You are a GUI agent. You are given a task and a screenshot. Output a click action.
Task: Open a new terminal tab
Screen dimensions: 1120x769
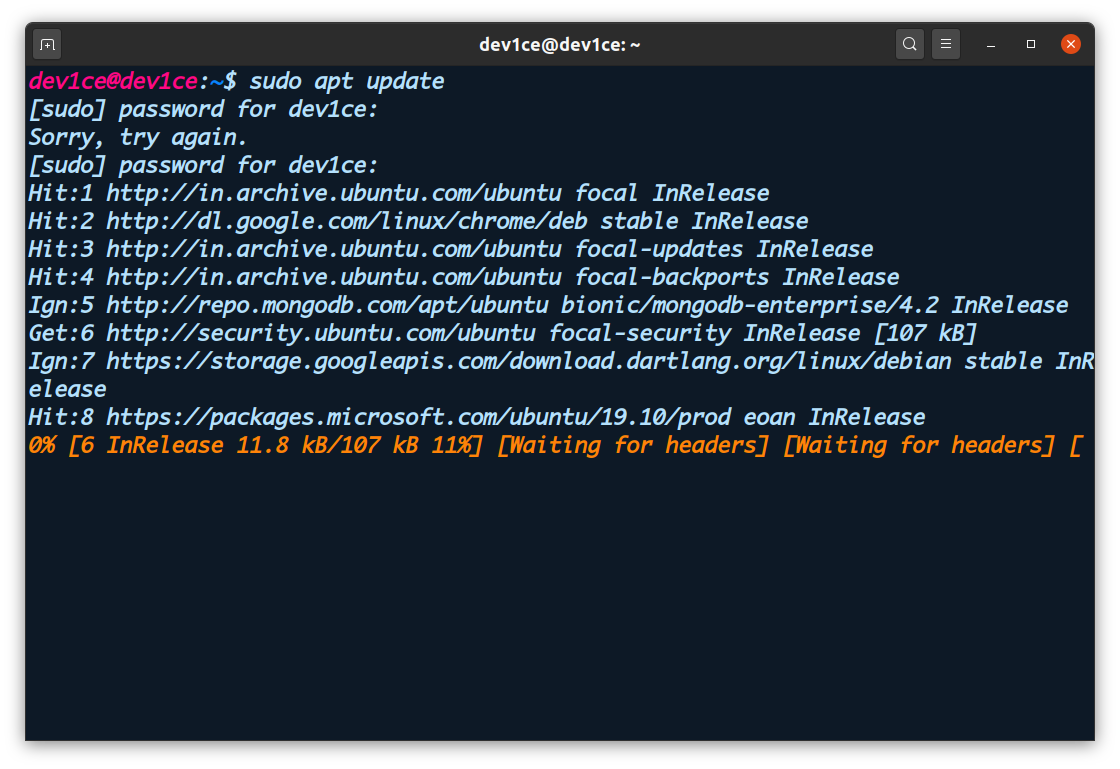click(x=46, y=43)
